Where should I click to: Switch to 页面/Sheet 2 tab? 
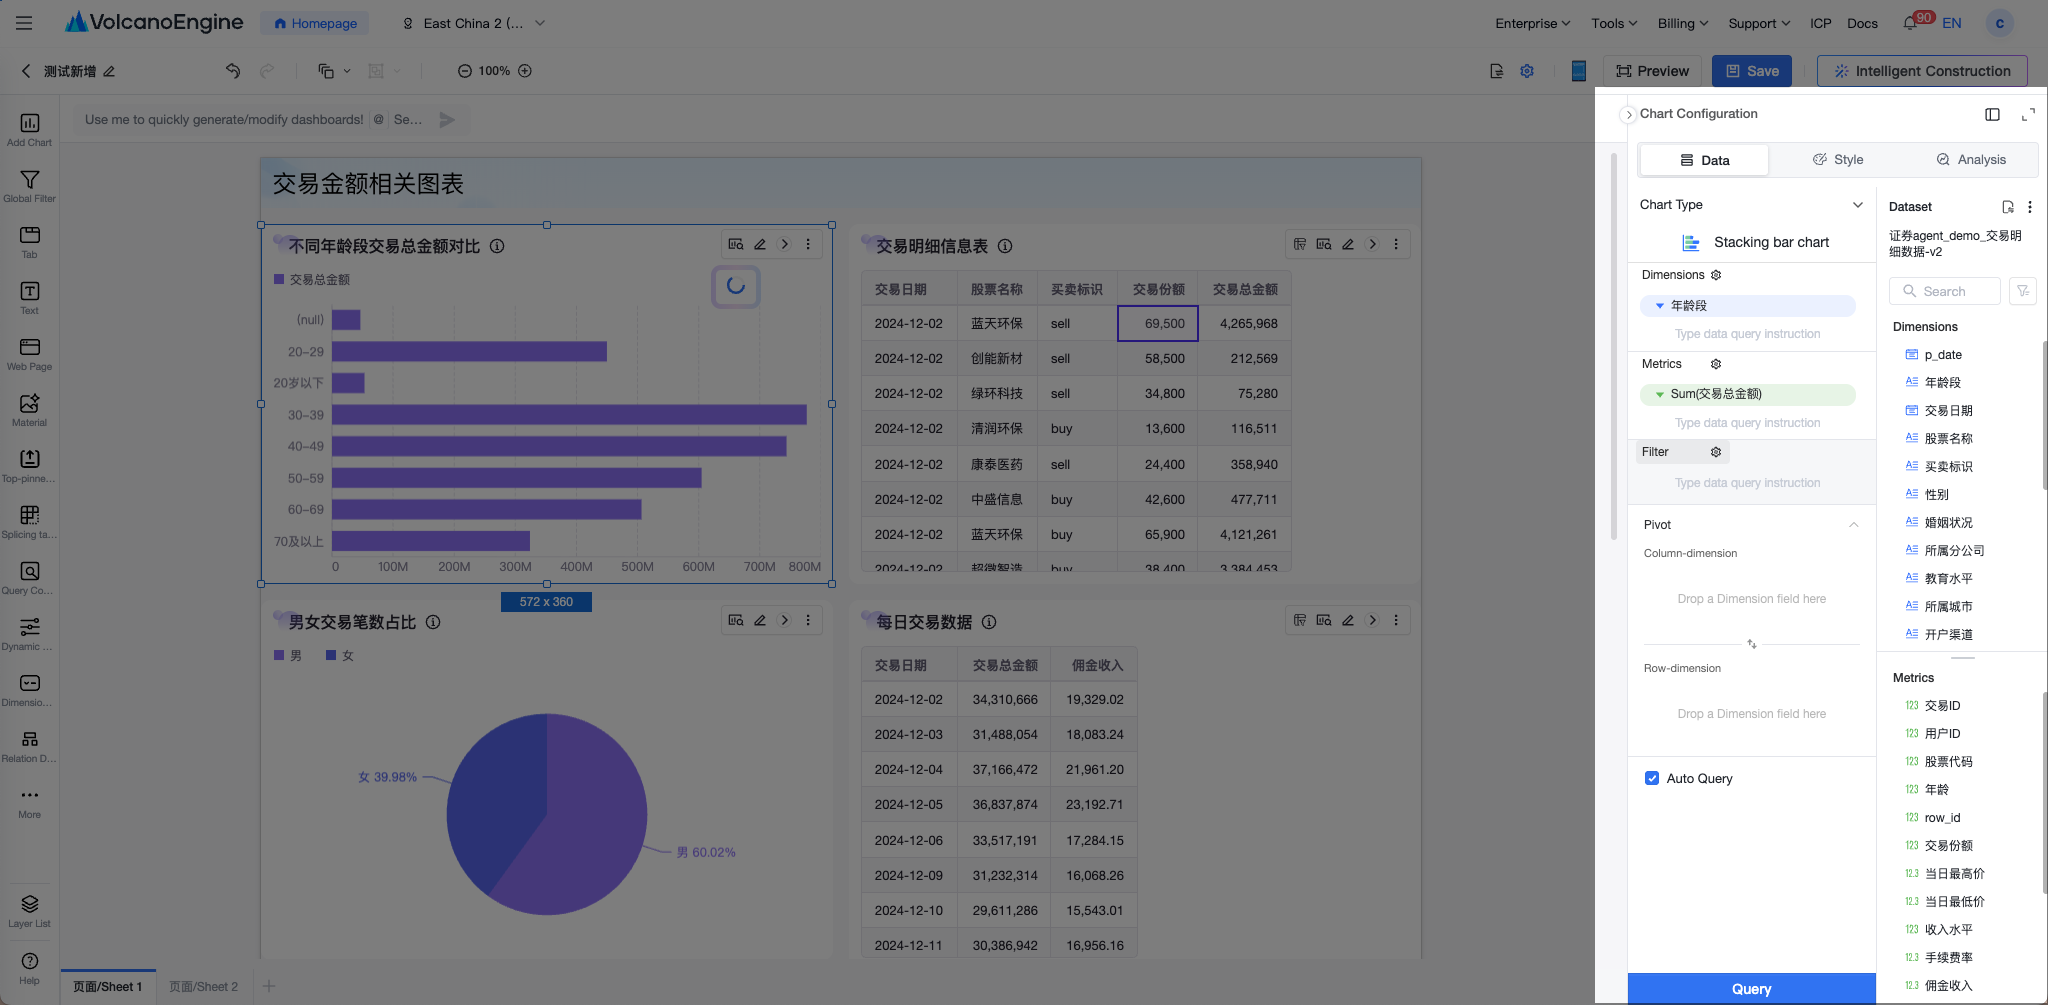204,987
